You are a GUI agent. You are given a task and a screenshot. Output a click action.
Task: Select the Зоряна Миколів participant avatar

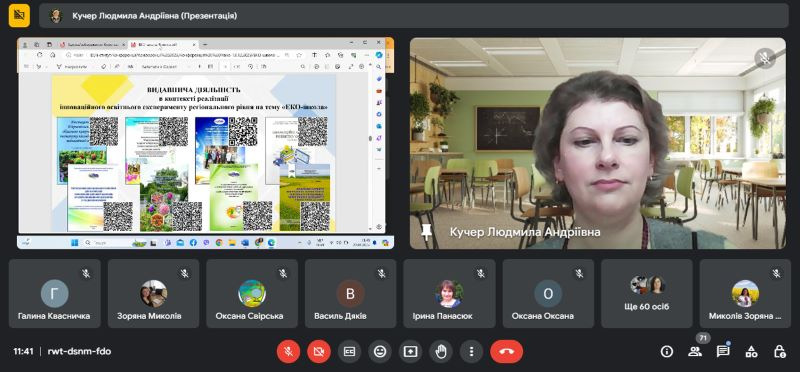tap(154, 293)
